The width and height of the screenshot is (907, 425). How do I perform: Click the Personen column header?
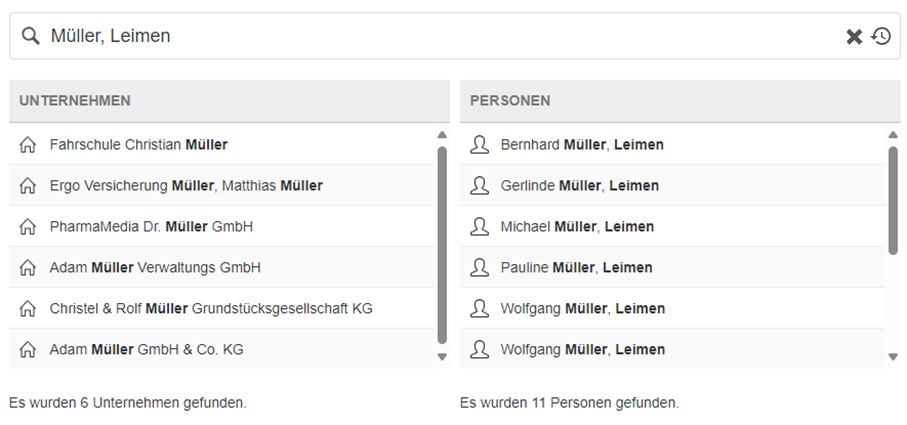tap(510, 101)
